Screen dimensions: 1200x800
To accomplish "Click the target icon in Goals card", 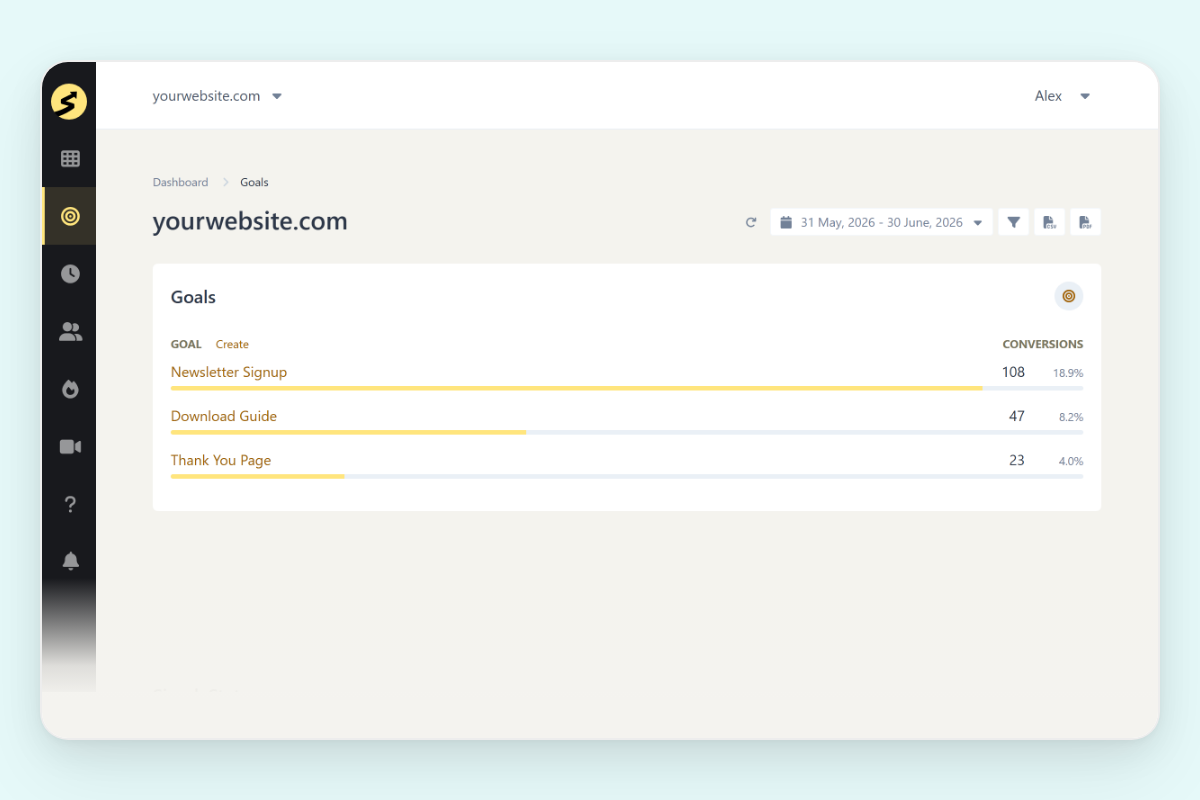I will pos(1068,296).
